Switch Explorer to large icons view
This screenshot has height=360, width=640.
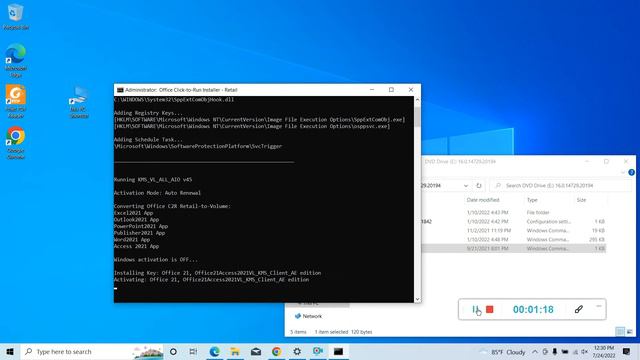[629, 332]
